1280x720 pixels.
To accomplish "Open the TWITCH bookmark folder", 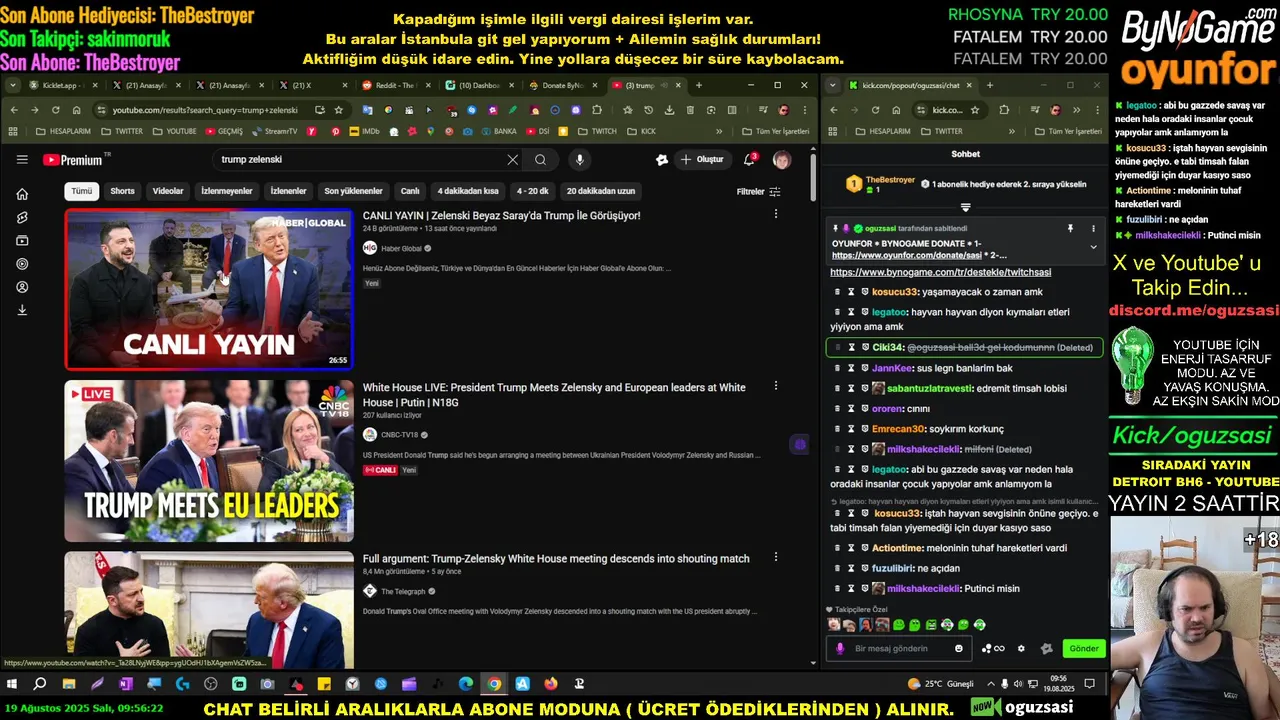I will click(597, 131).
